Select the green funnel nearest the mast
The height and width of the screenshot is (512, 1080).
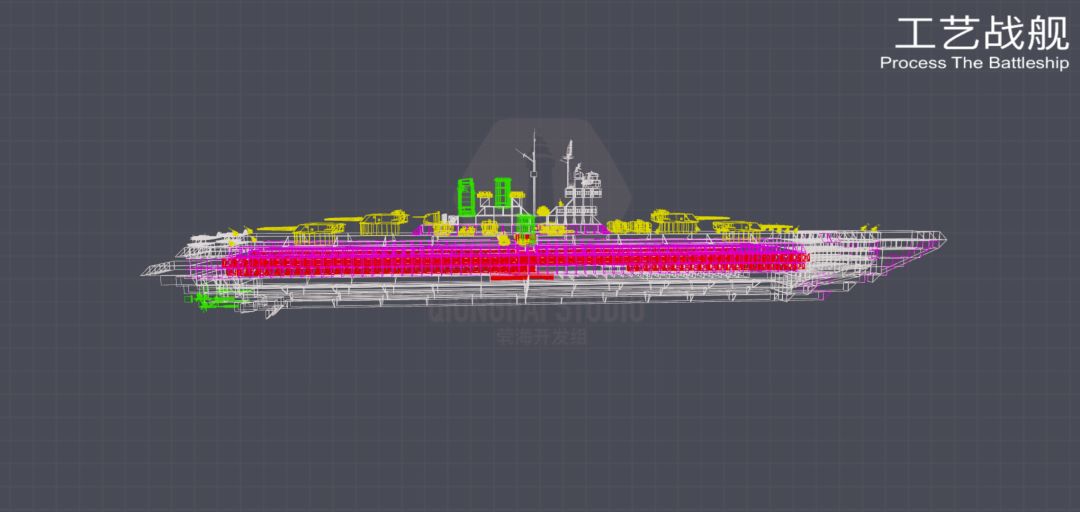click(x=502, y=191)
